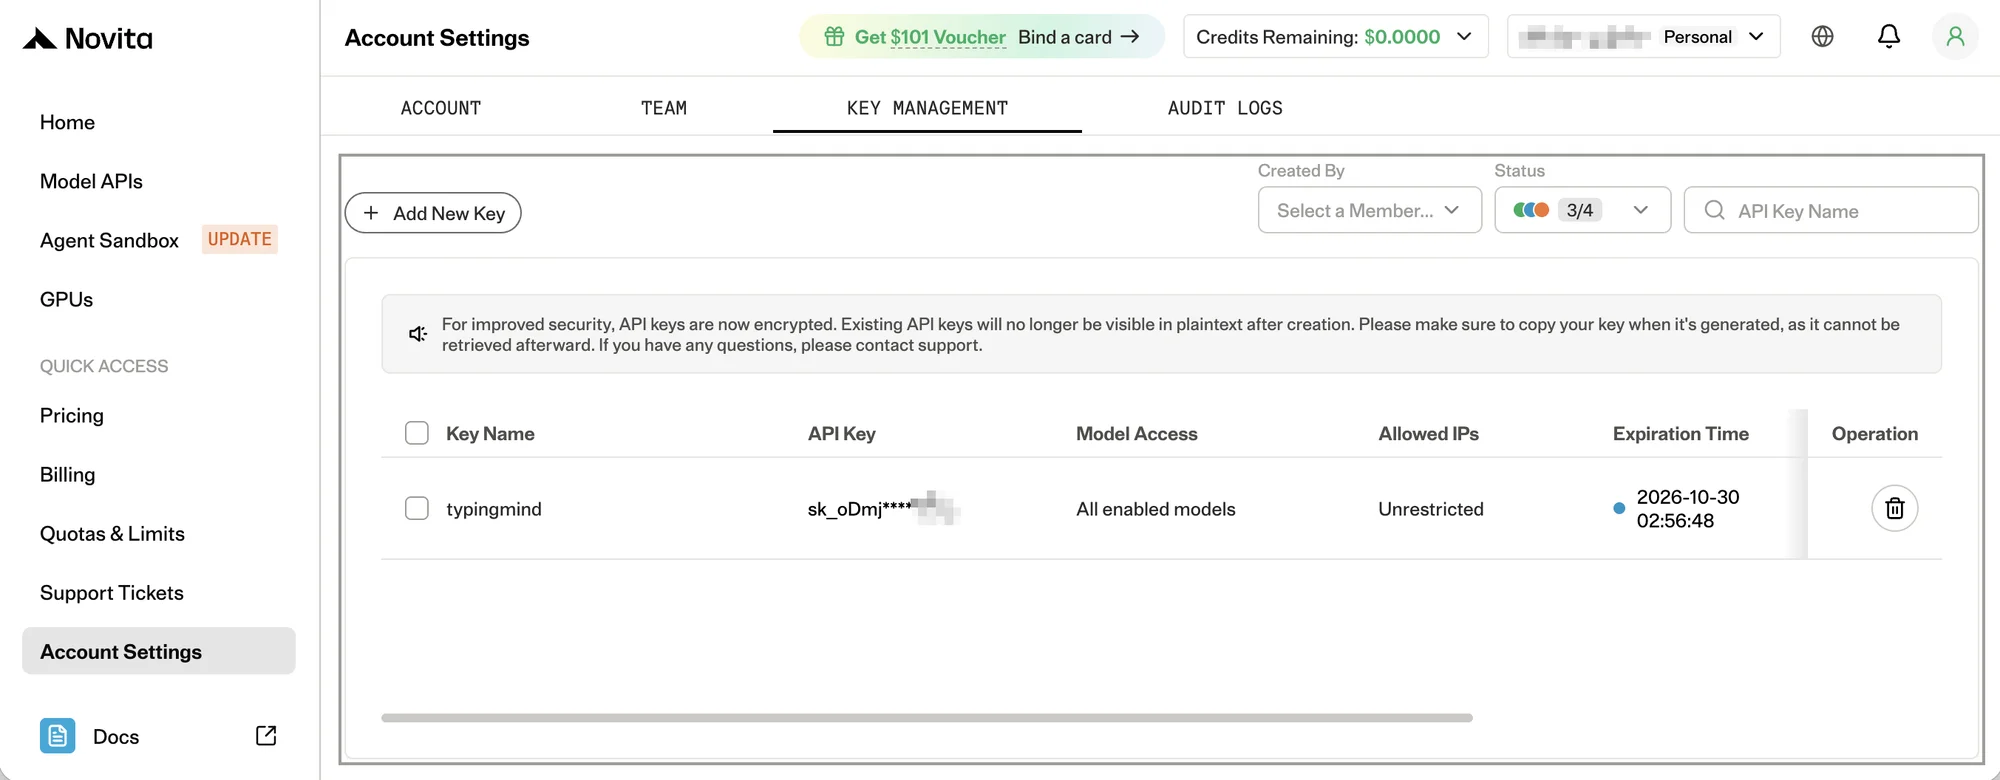Open Model APIs in sidebar
The image size is (2000, 780).
pyautogui.click(x=91, y=181)
